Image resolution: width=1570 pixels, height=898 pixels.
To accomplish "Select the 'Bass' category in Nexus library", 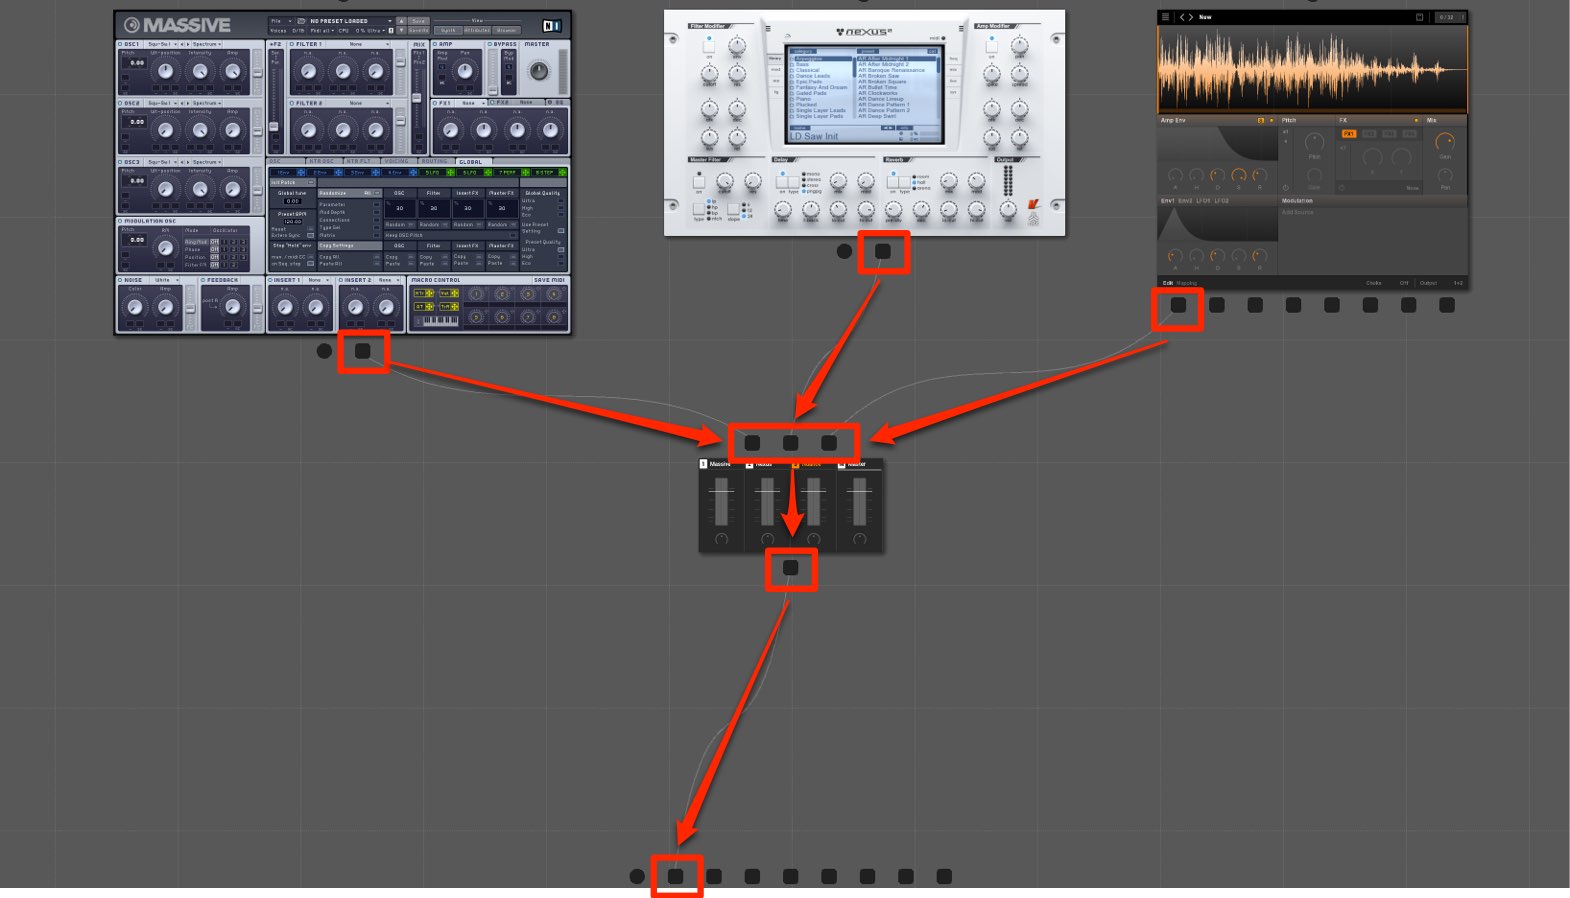I will [802, 64].
